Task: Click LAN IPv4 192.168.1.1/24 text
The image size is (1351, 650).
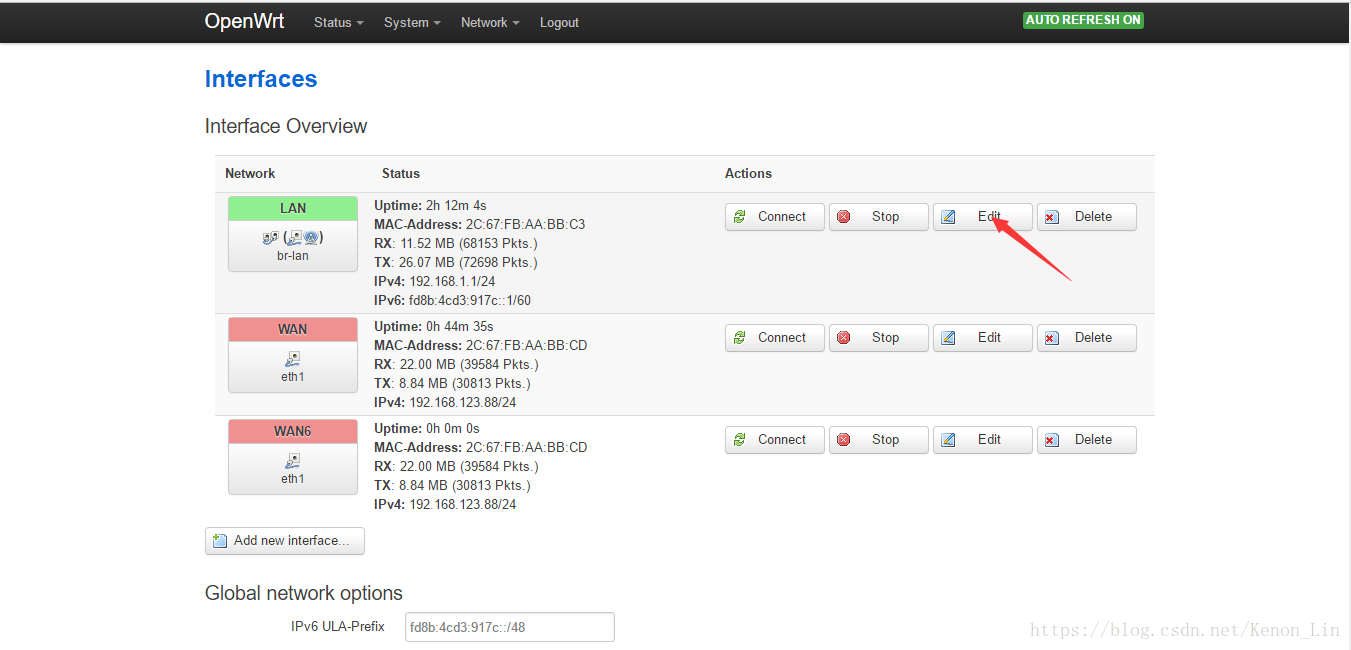Action: (434, 282)
